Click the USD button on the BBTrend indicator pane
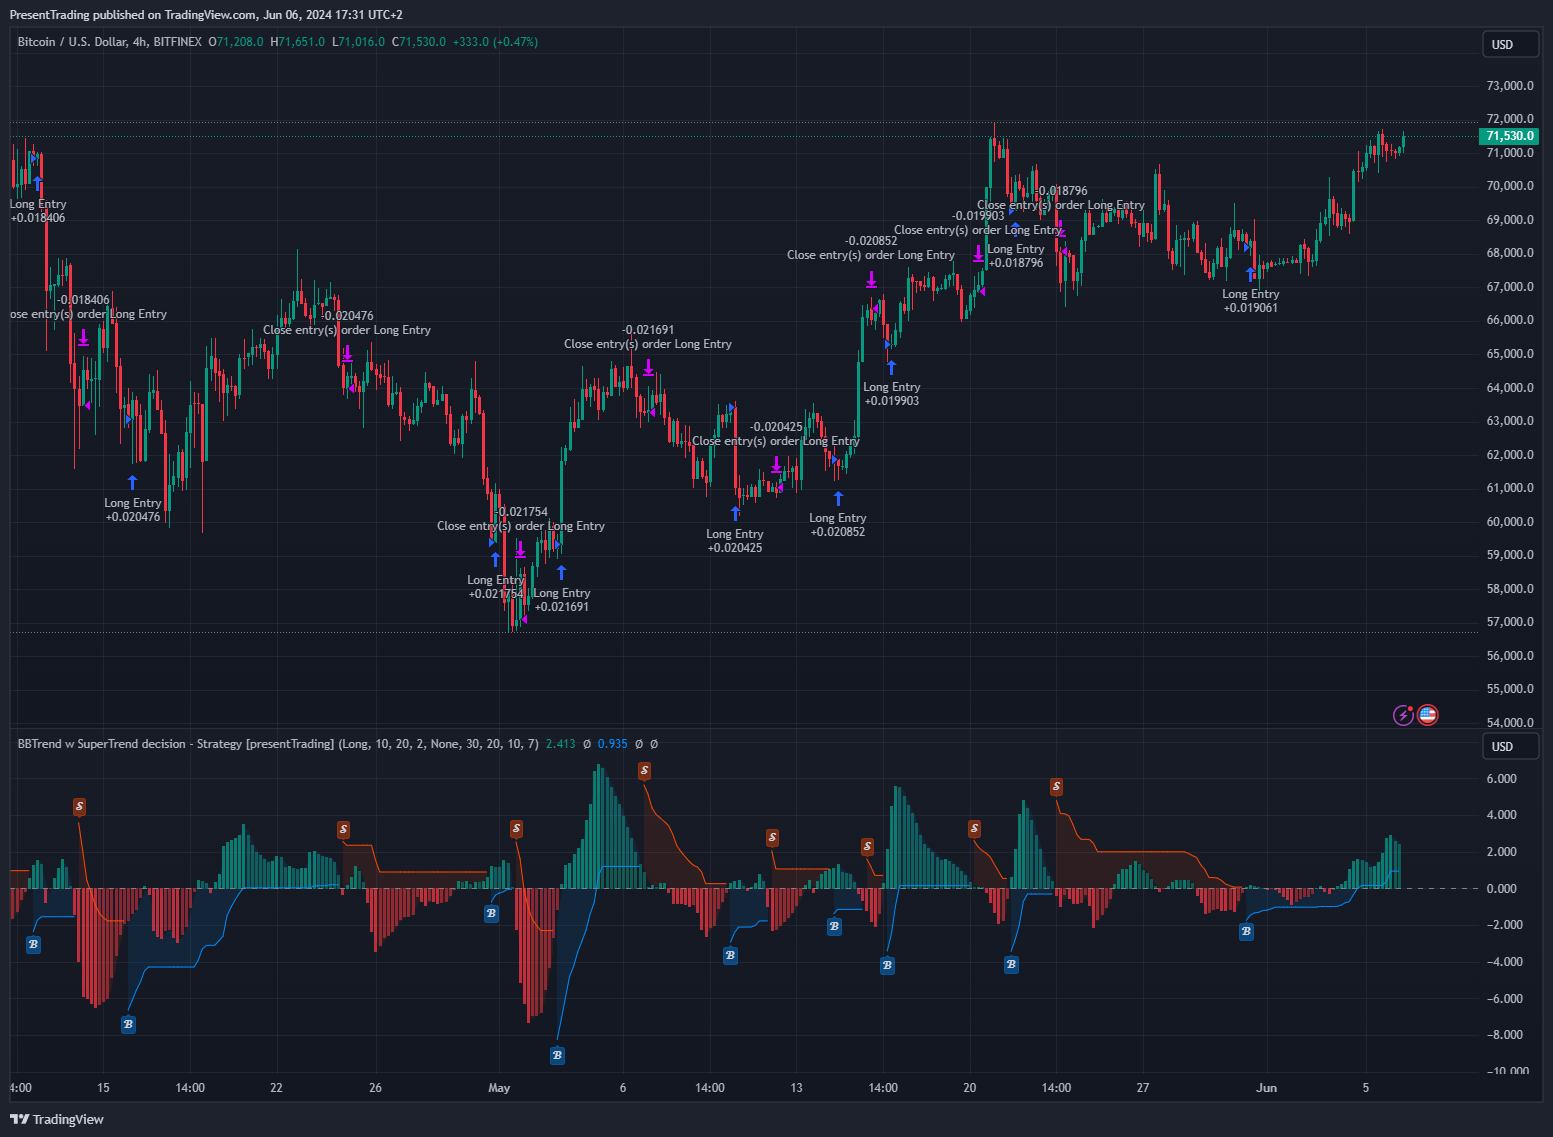1553x1137 pixels. click(1510, 746)
